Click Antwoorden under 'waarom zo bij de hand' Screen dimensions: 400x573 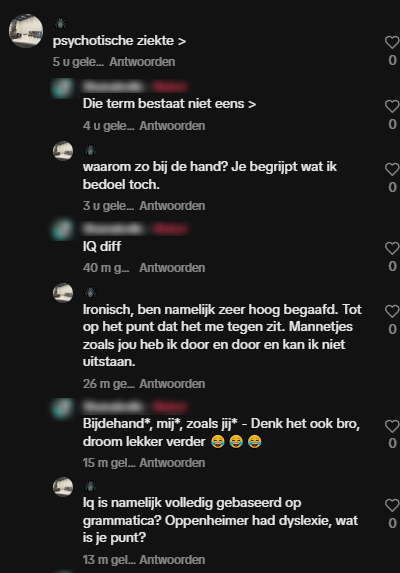172,206
